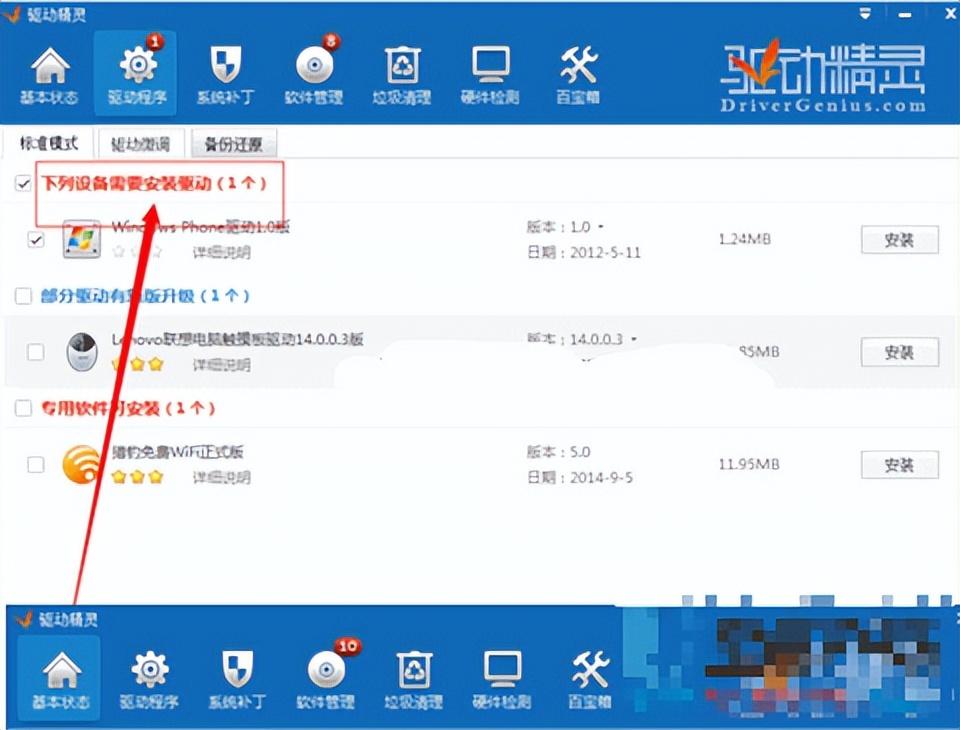Click 安装 for Windows Phone driver
Viewport: 960px width, 730px height.
pyautogui.click(x=899, y=239)
